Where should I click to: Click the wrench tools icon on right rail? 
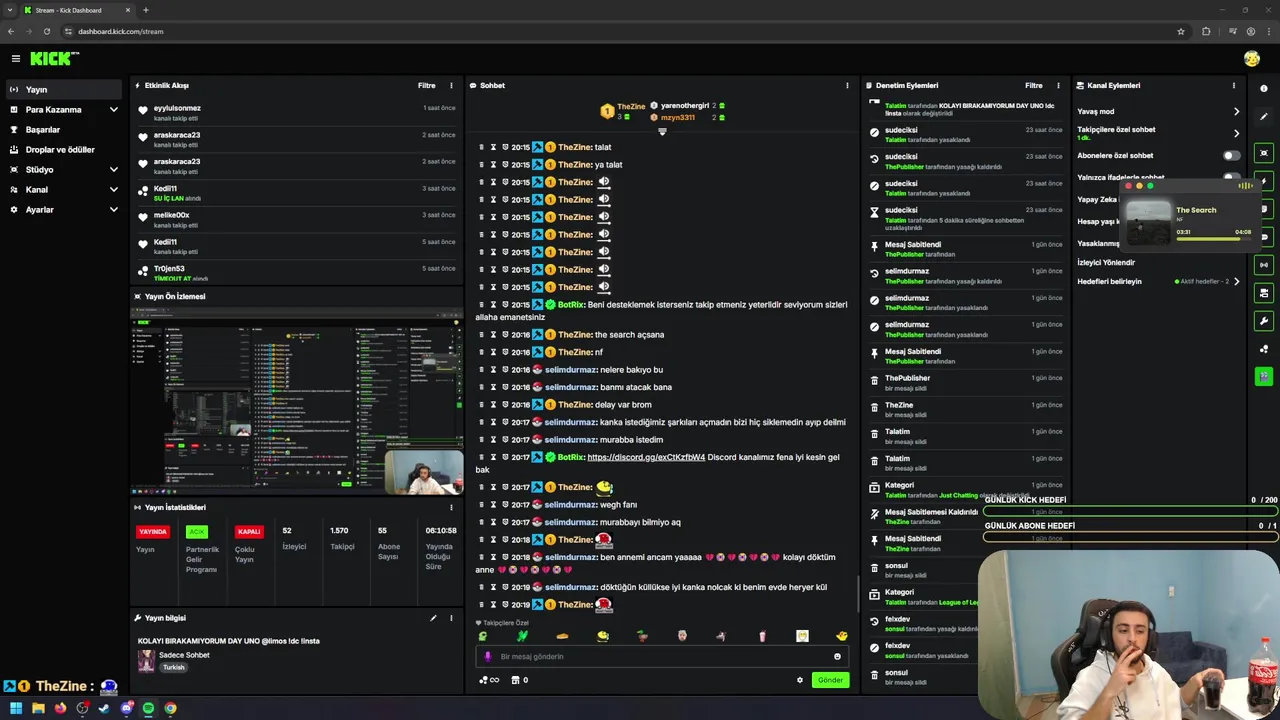(x=1264, y=321)
